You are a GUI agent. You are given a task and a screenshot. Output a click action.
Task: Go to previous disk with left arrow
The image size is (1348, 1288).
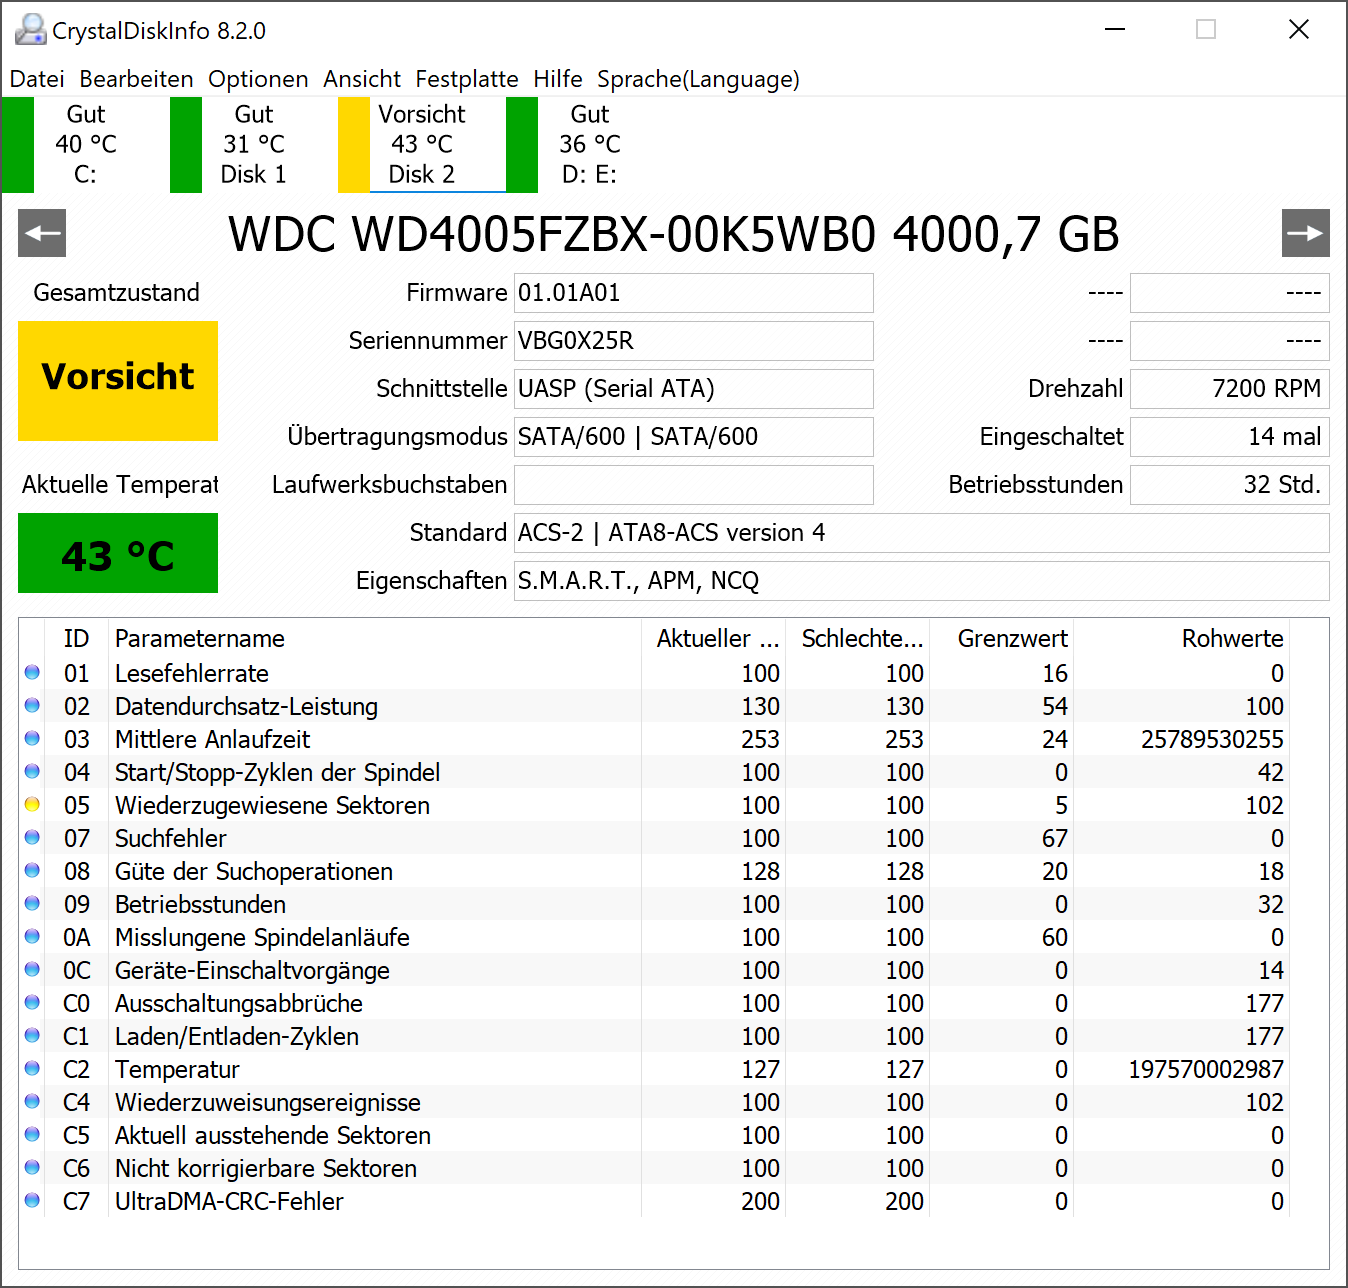[x=42, y=233]
